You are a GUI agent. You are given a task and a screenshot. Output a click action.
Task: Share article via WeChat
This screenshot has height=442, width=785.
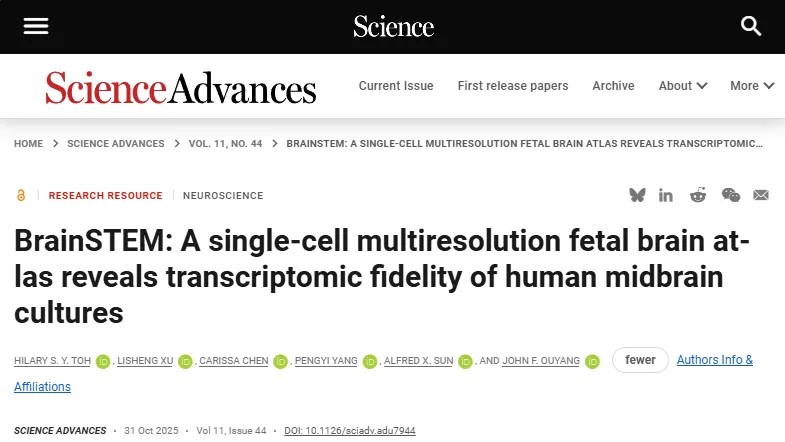pyautogui.click(x=731, y=195)
